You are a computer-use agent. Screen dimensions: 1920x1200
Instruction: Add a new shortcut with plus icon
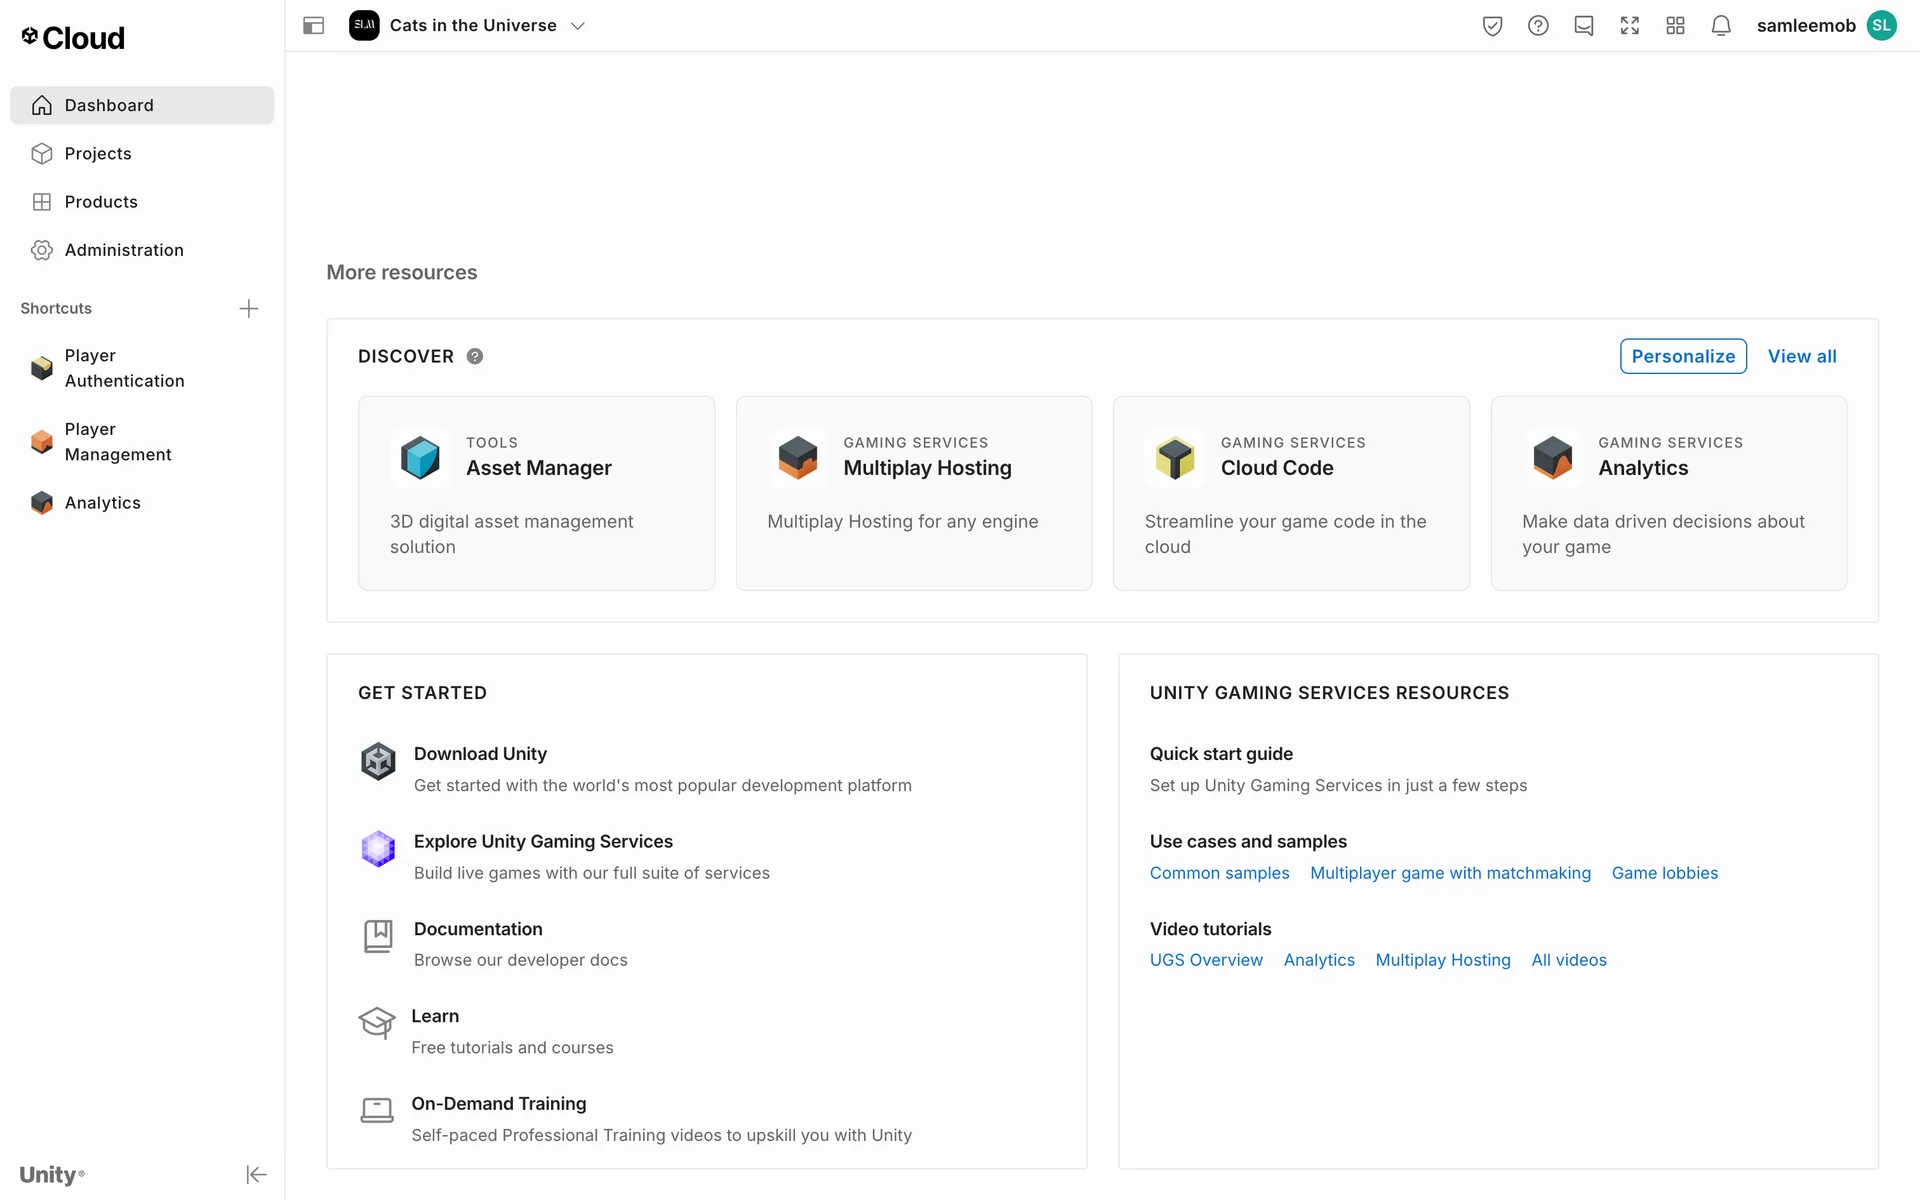point(249,309)
